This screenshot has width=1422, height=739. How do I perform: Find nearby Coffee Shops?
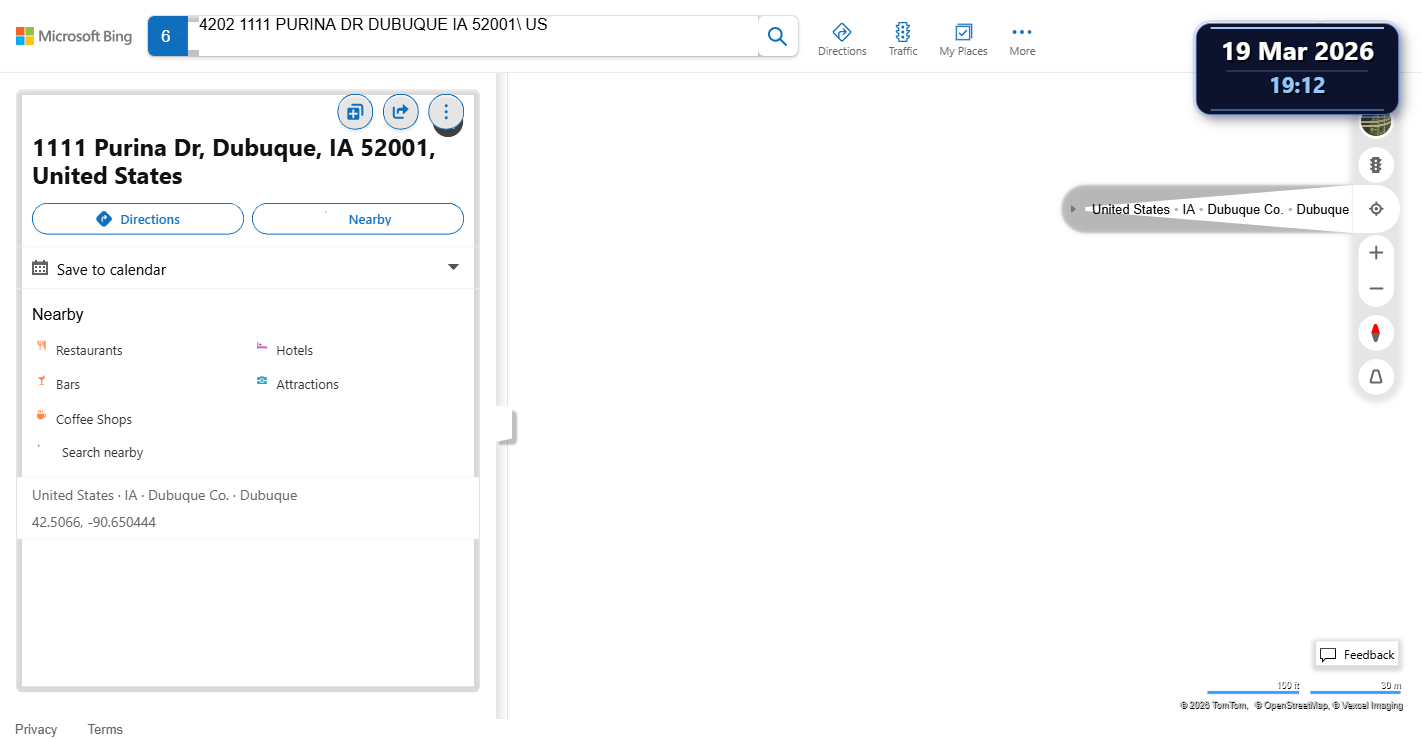pyautogui.click(x=94, y=420)
